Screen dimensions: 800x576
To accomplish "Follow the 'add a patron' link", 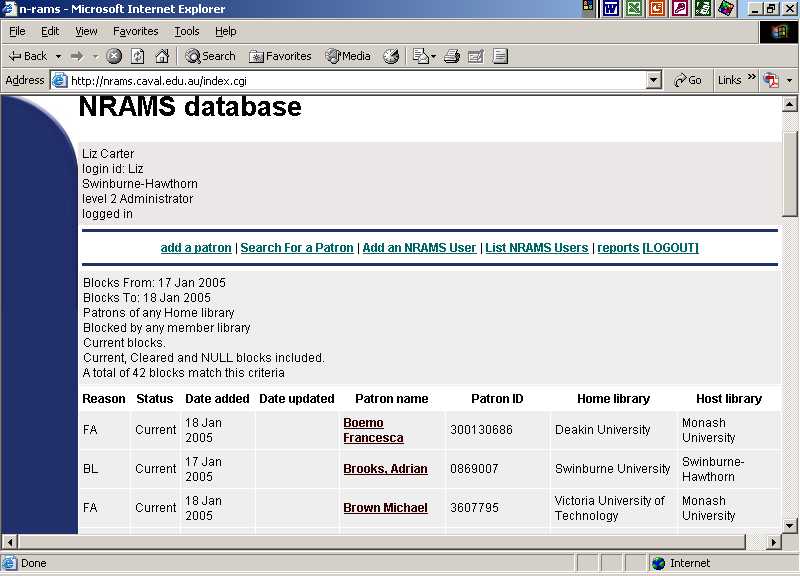I will 196,248.
